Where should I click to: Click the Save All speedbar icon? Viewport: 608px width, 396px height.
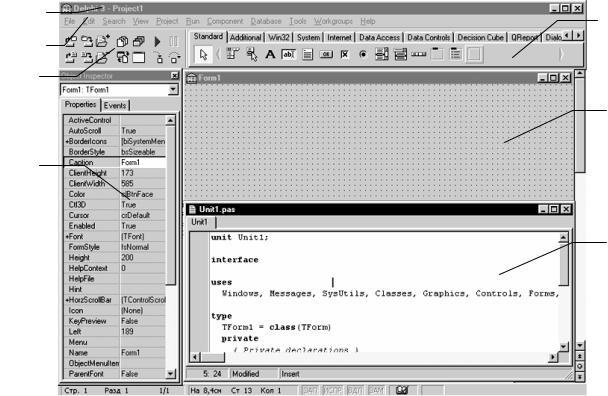pyautogui.click(x=87, y=41)
